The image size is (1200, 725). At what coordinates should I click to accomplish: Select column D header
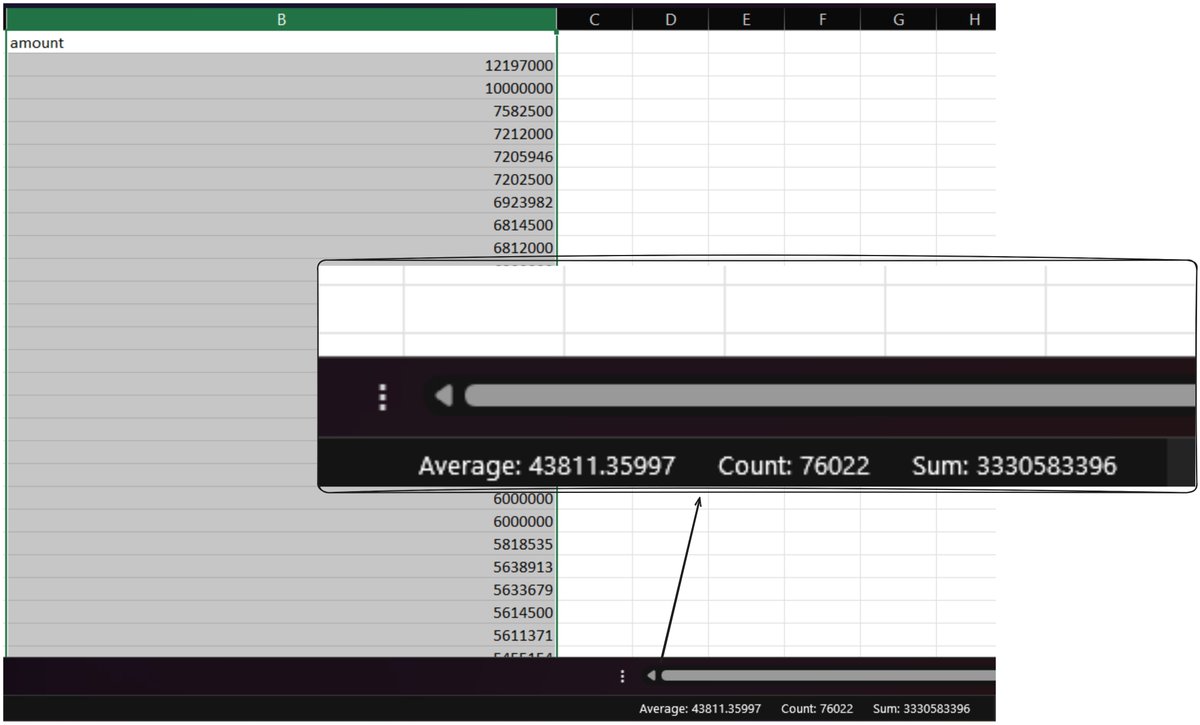(x=670, y=18)
